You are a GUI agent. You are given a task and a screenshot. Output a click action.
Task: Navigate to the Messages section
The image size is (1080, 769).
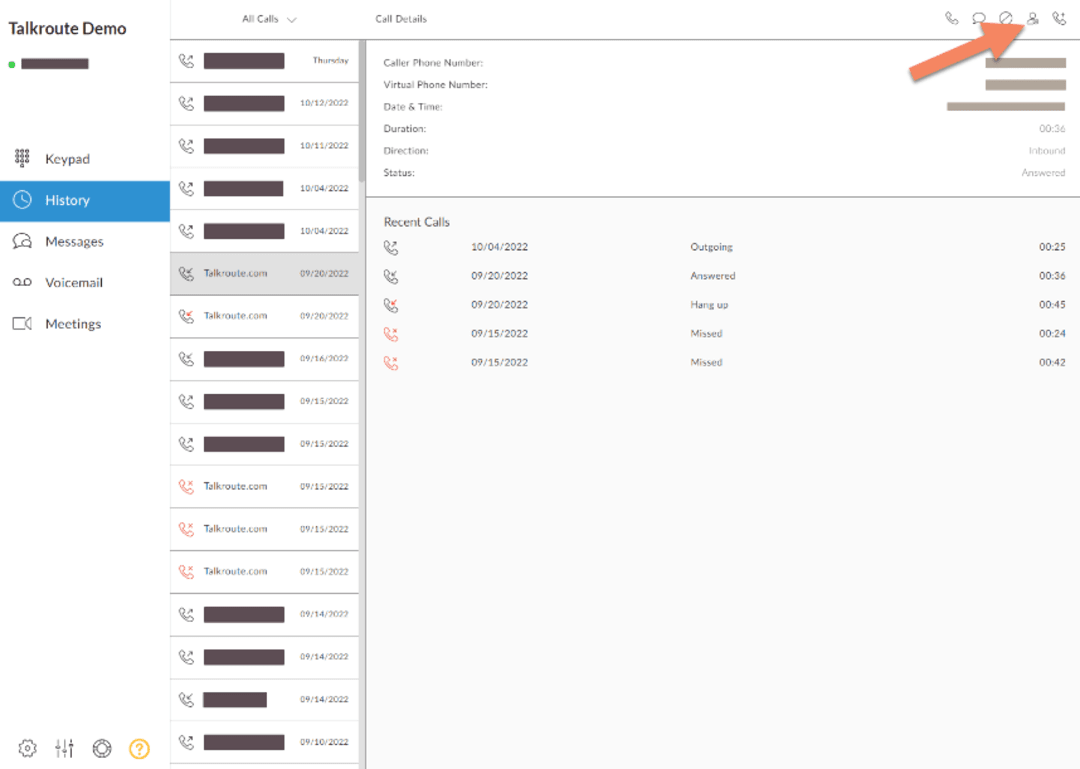pyautogui.click(x=75, y=241)
